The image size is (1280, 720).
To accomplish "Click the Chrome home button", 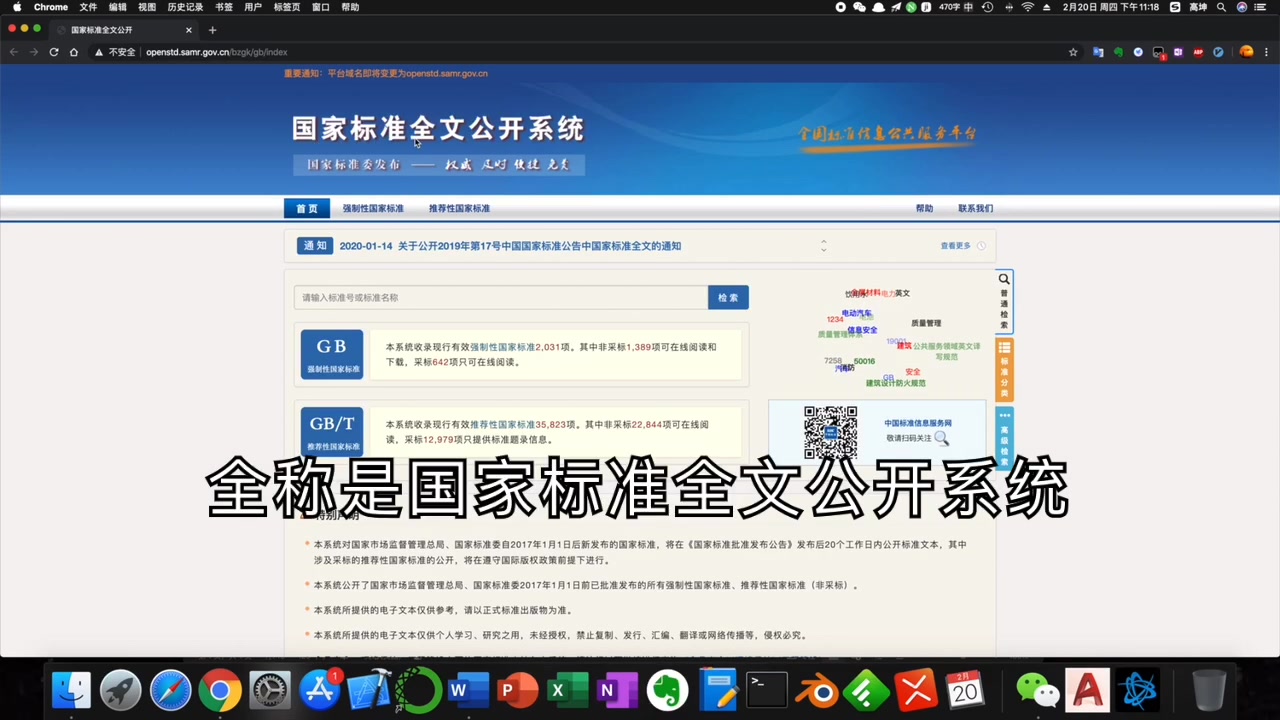I will point(74,52).
